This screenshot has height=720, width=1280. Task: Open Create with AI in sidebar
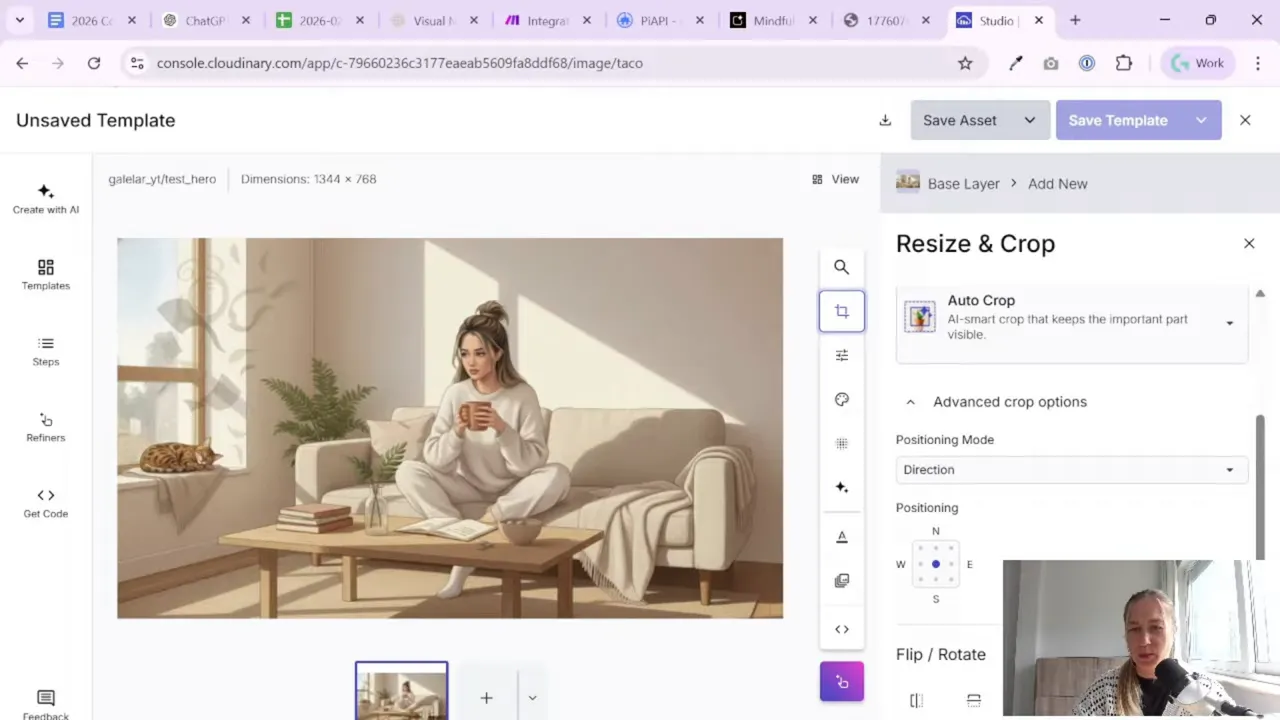[46, 199]
